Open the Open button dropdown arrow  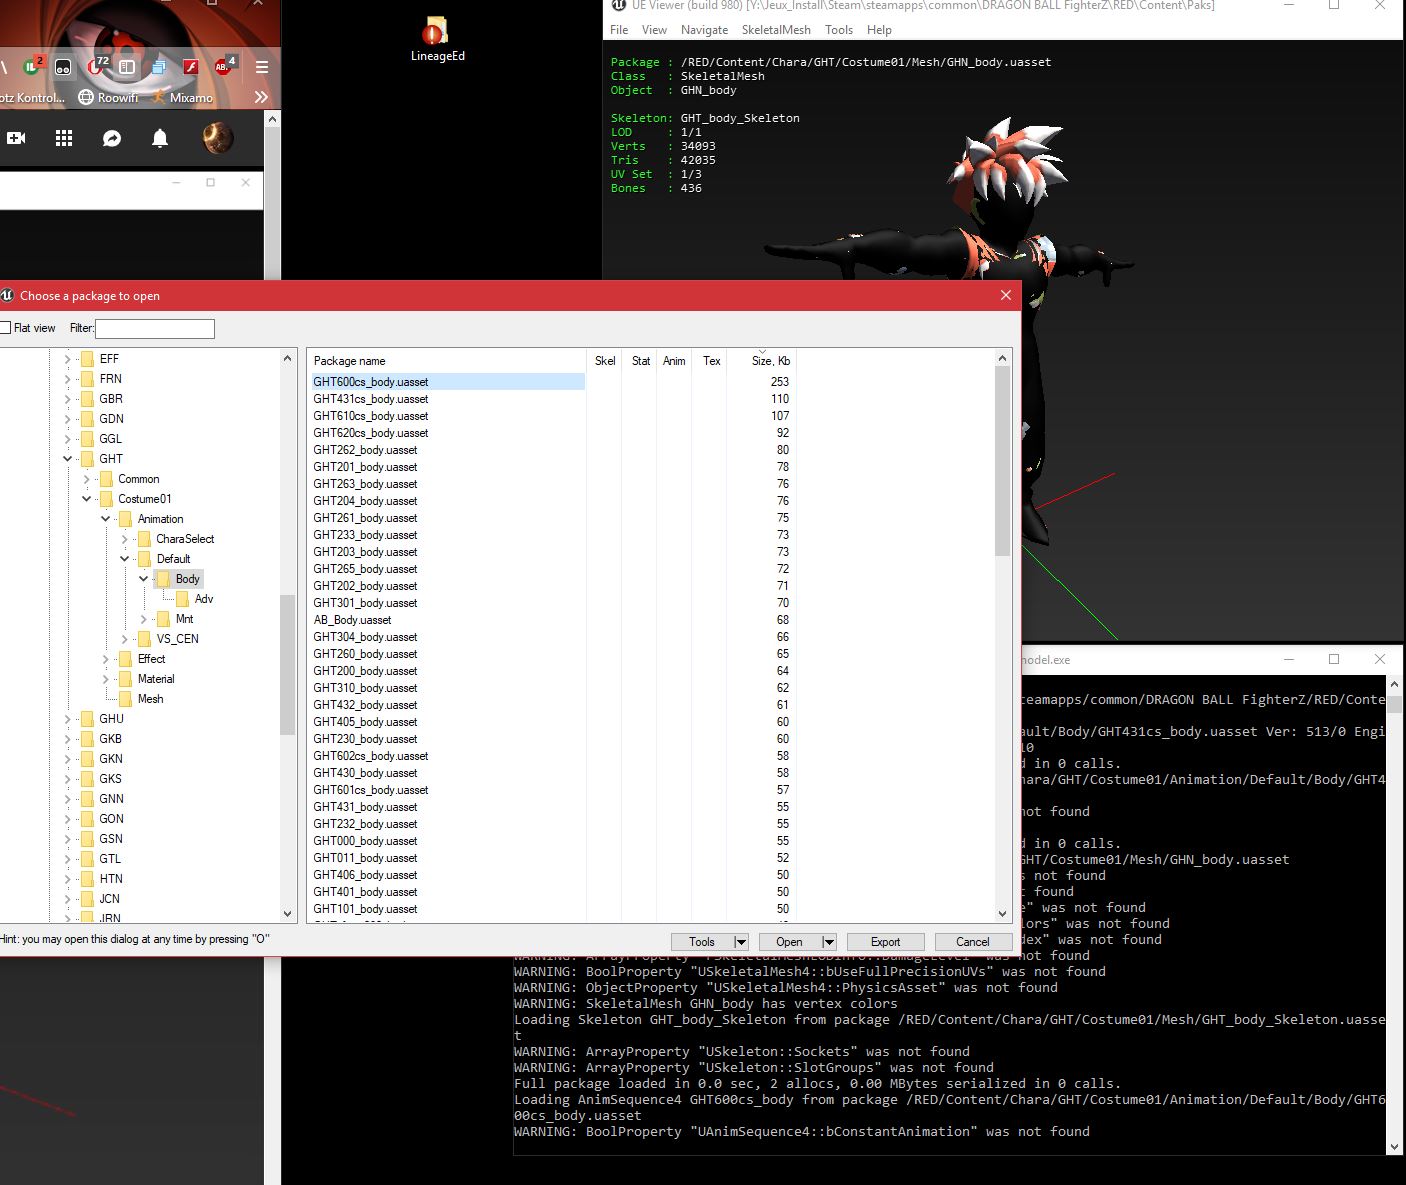828,942
